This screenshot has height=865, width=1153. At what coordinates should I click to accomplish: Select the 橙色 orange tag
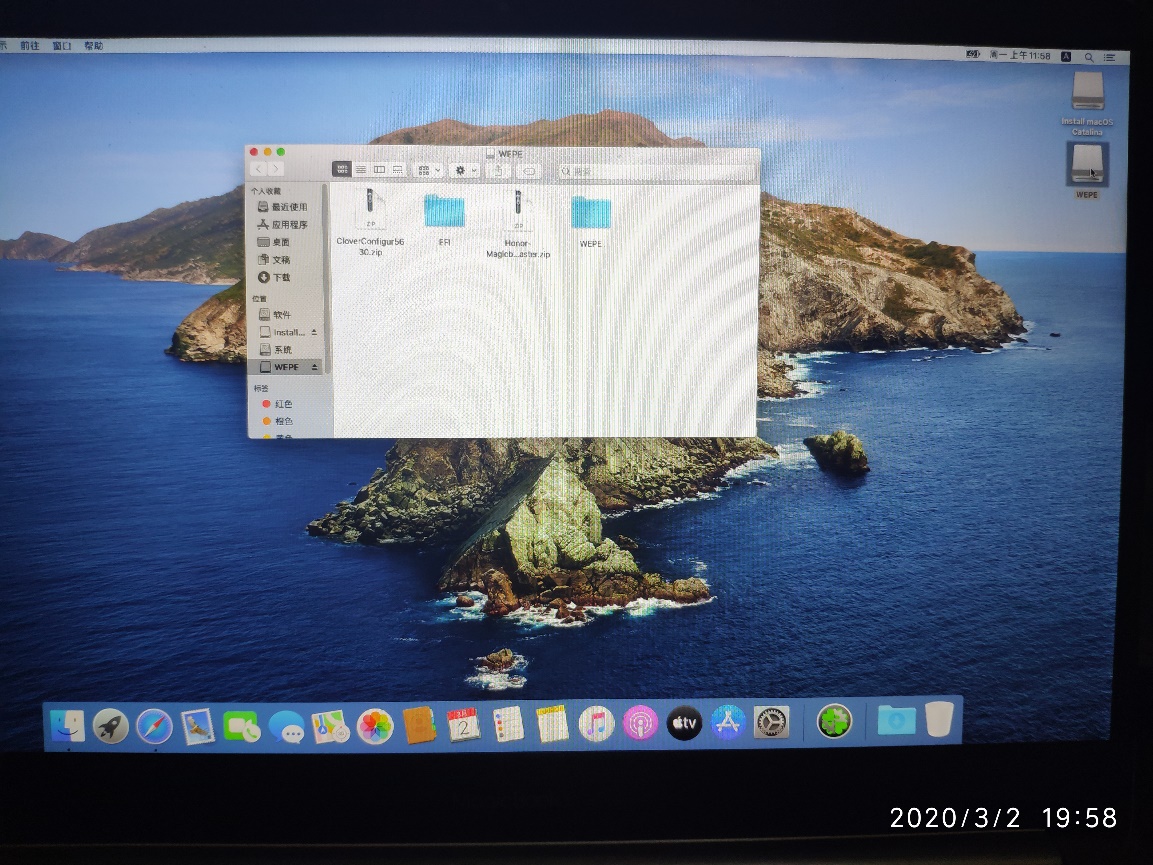click(x=278, y=421)
